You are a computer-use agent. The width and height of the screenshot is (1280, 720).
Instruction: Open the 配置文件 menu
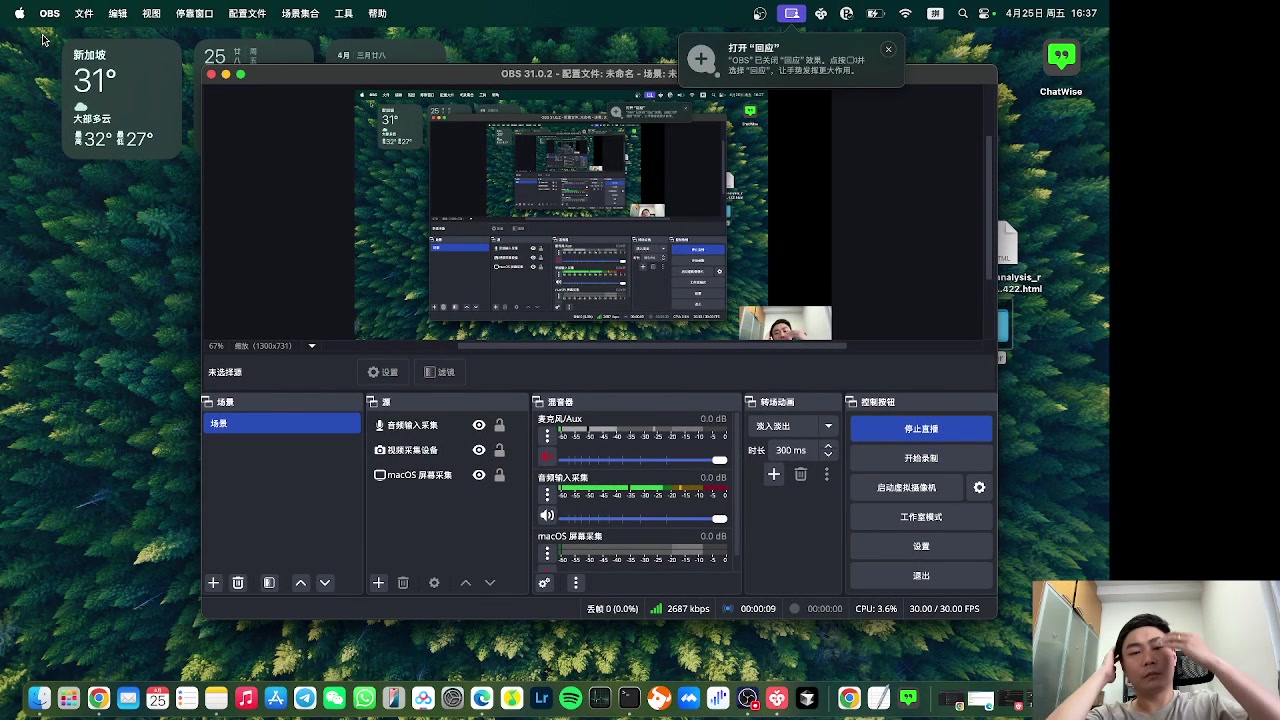[x=247, y=13]
